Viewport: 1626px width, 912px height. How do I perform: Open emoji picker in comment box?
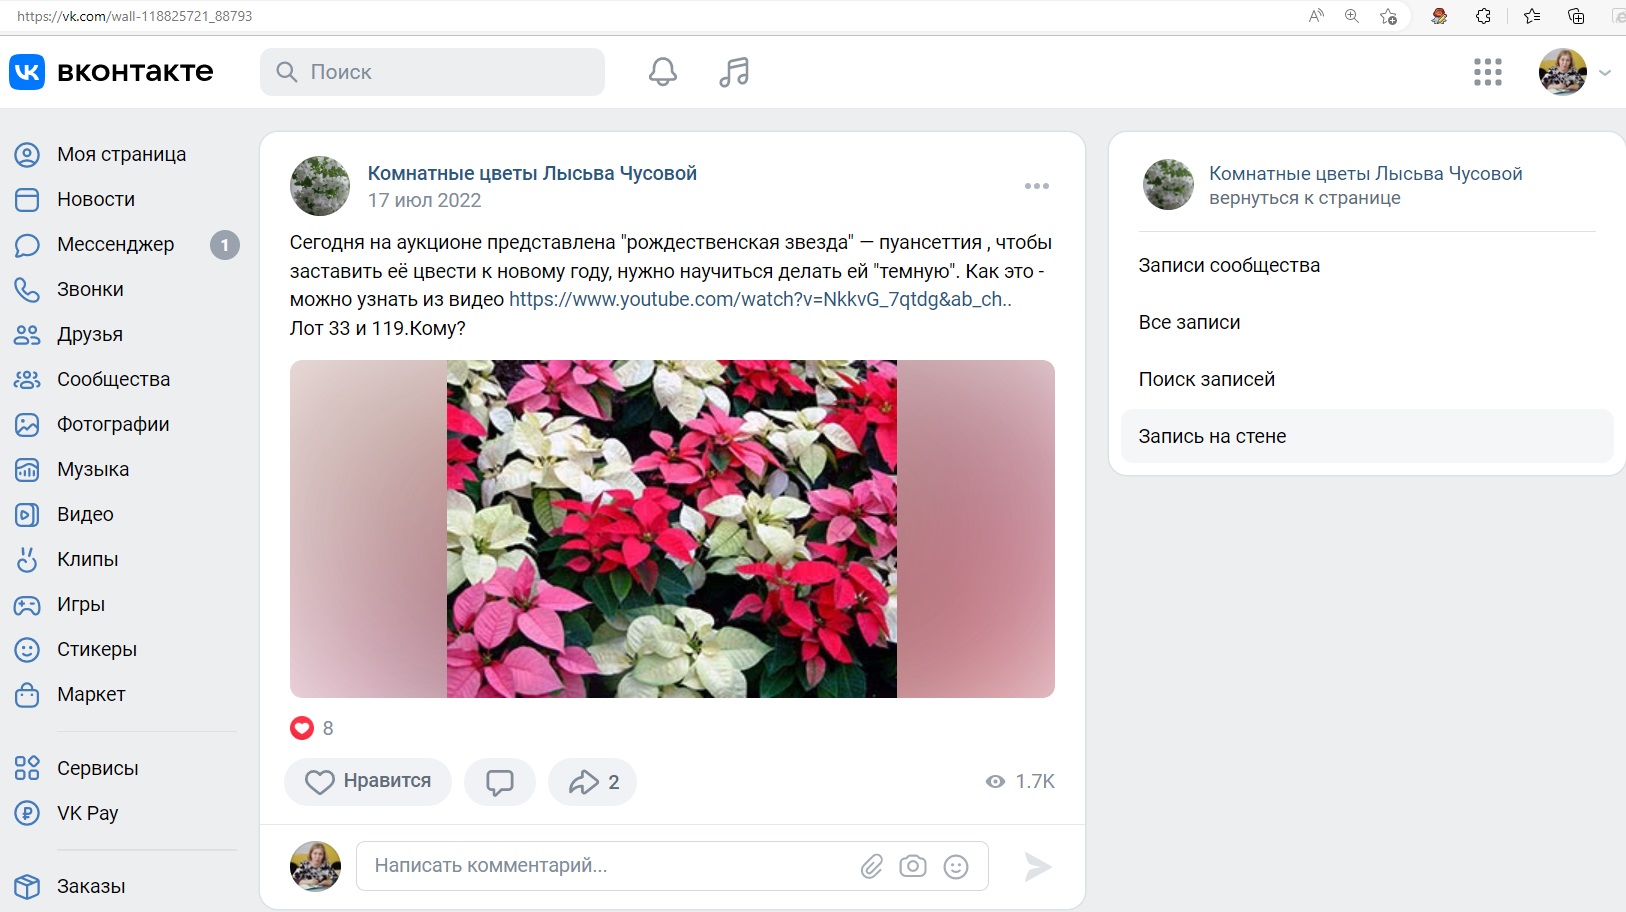point(956,866)
